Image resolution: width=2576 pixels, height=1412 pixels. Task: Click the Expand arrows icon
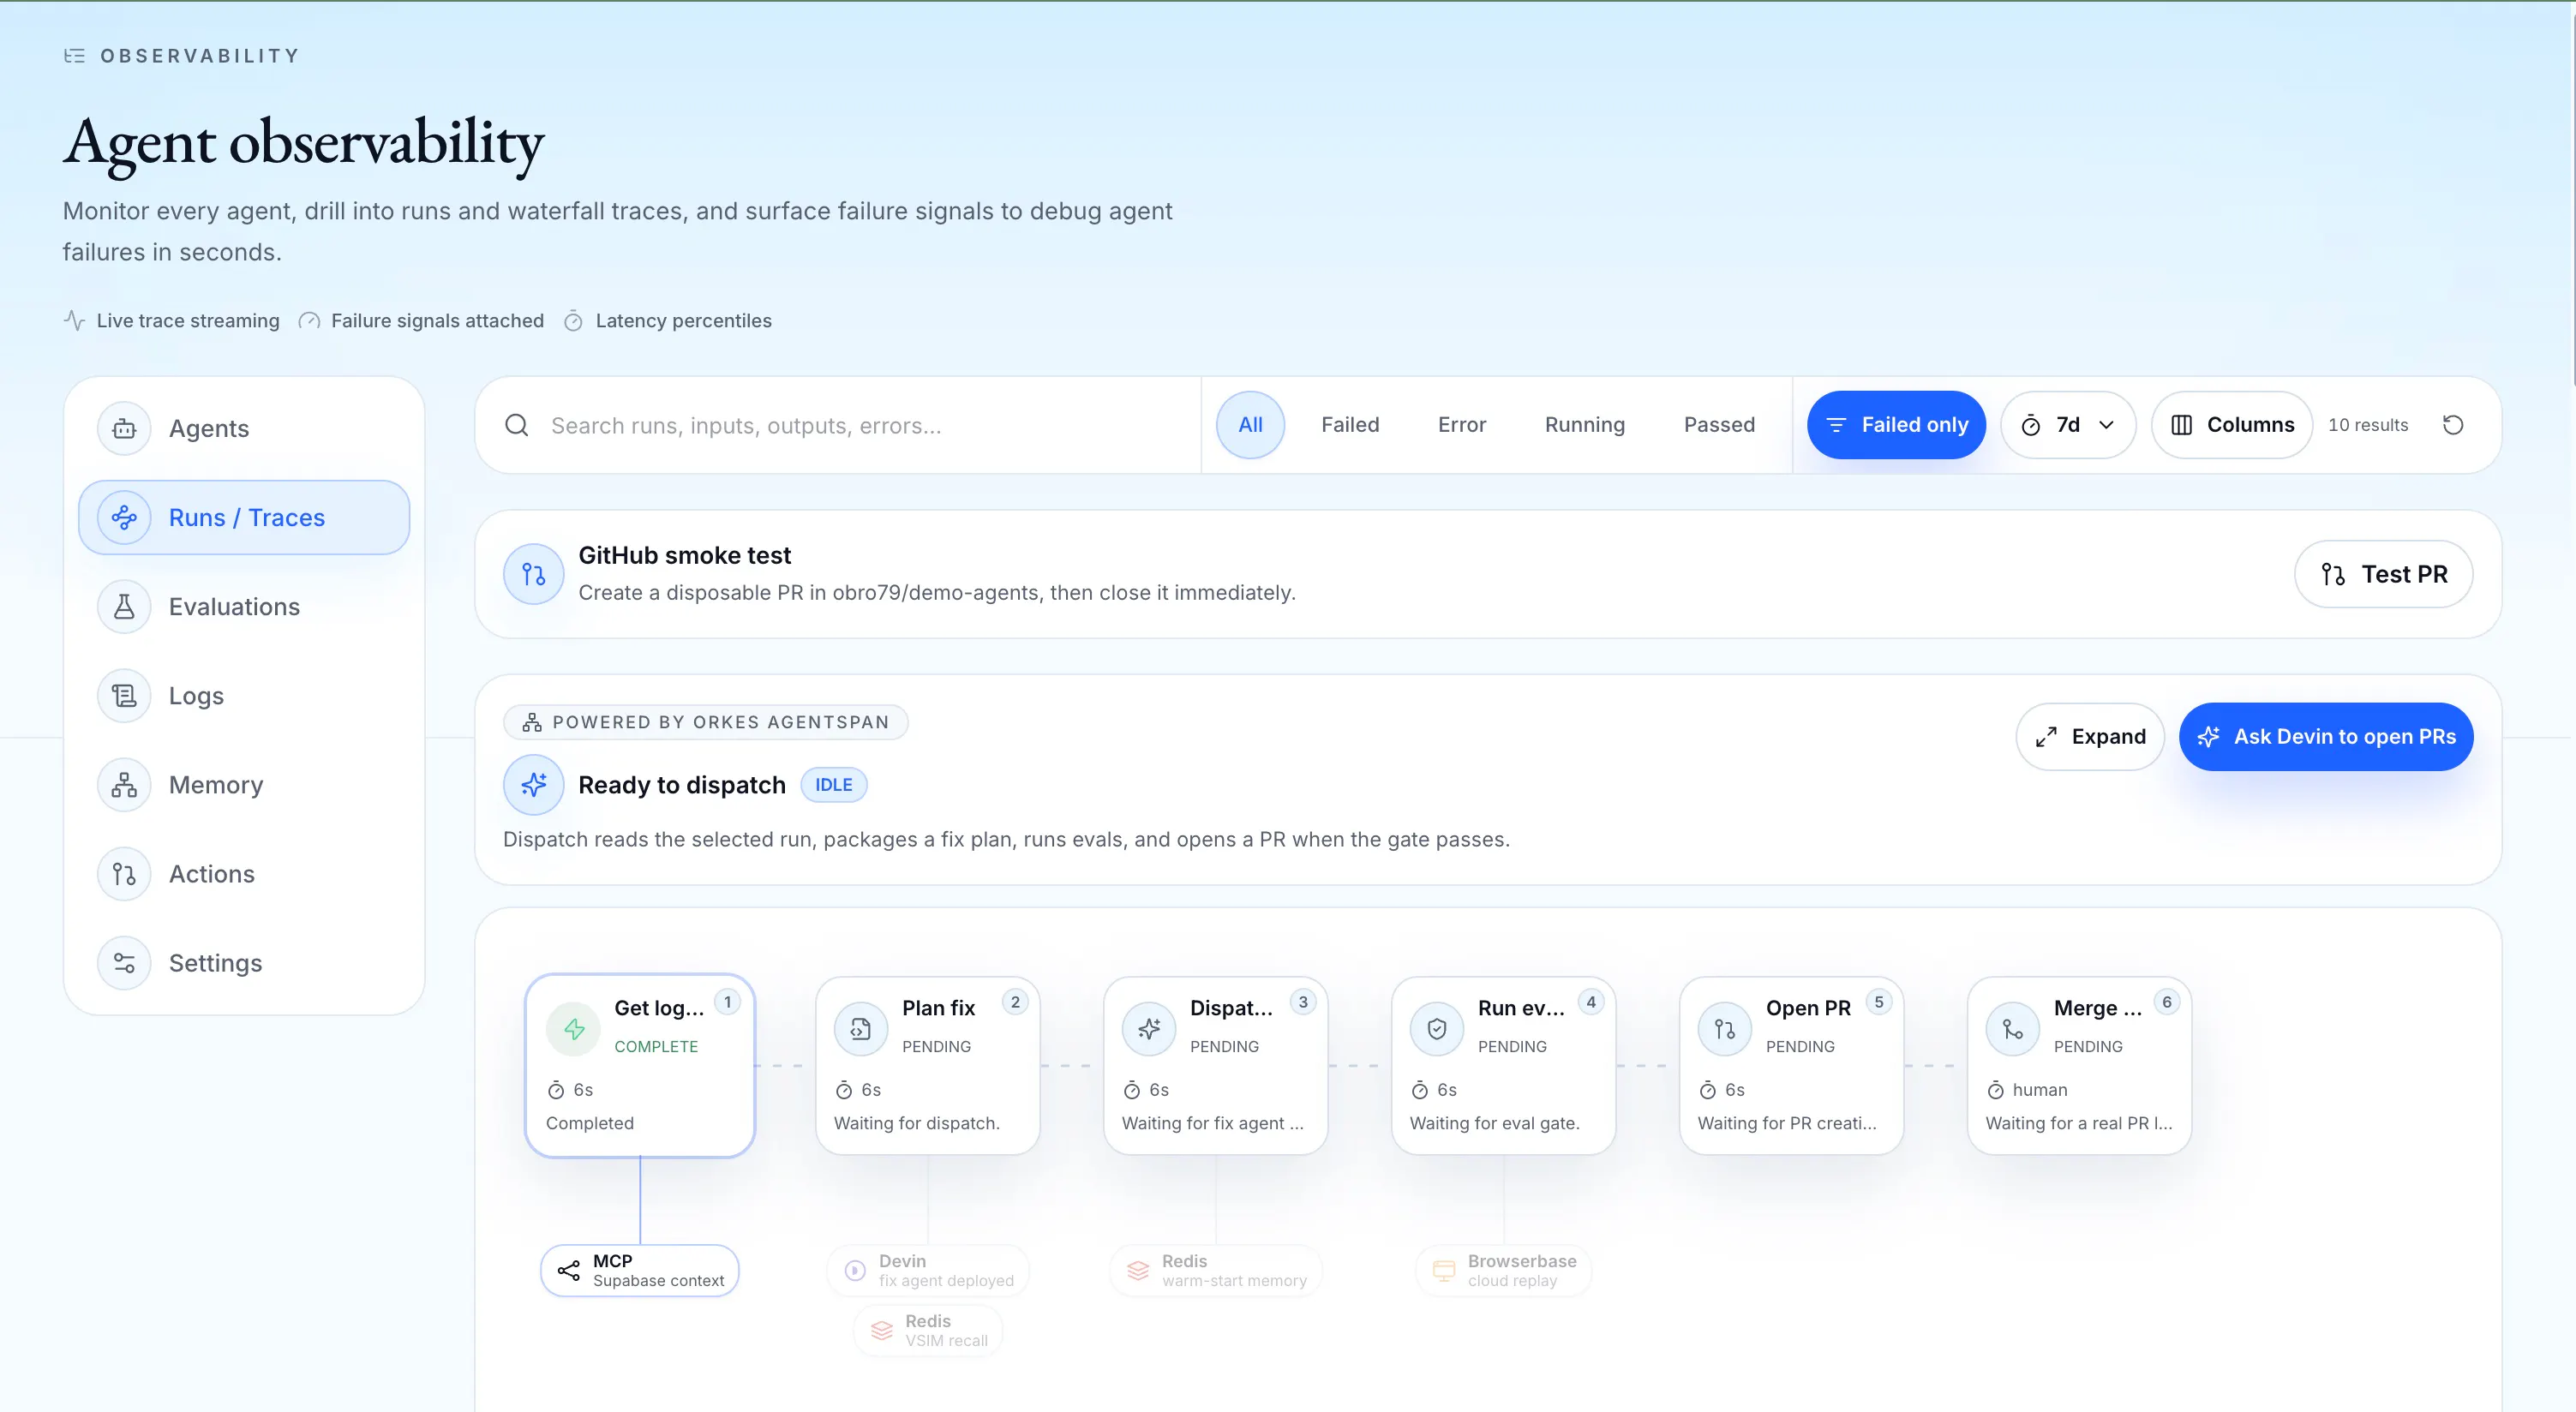(2046, 737)
